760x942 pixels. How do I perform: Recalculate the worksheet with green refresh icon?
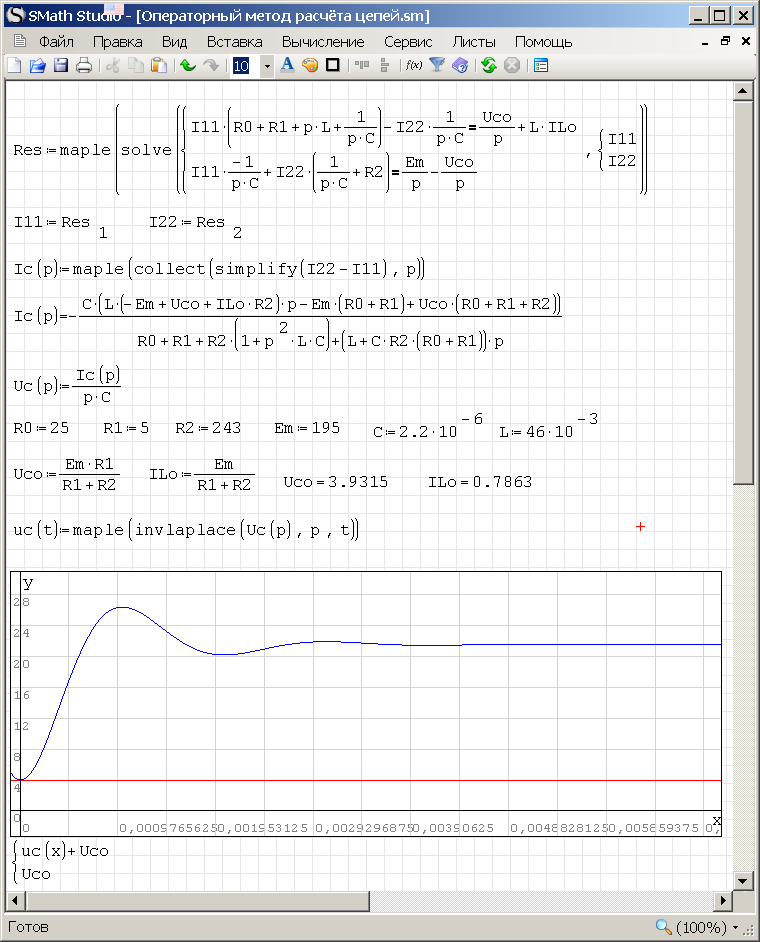click(488, 66)
